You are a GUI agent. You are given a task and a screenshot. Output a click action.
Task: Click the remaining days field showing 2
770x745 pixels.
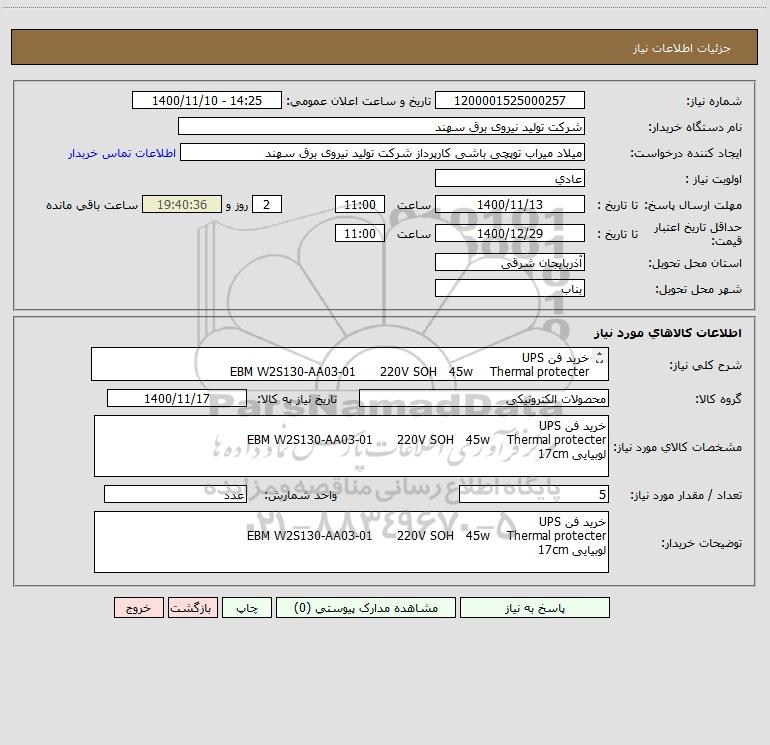click(x=267, y=204)
